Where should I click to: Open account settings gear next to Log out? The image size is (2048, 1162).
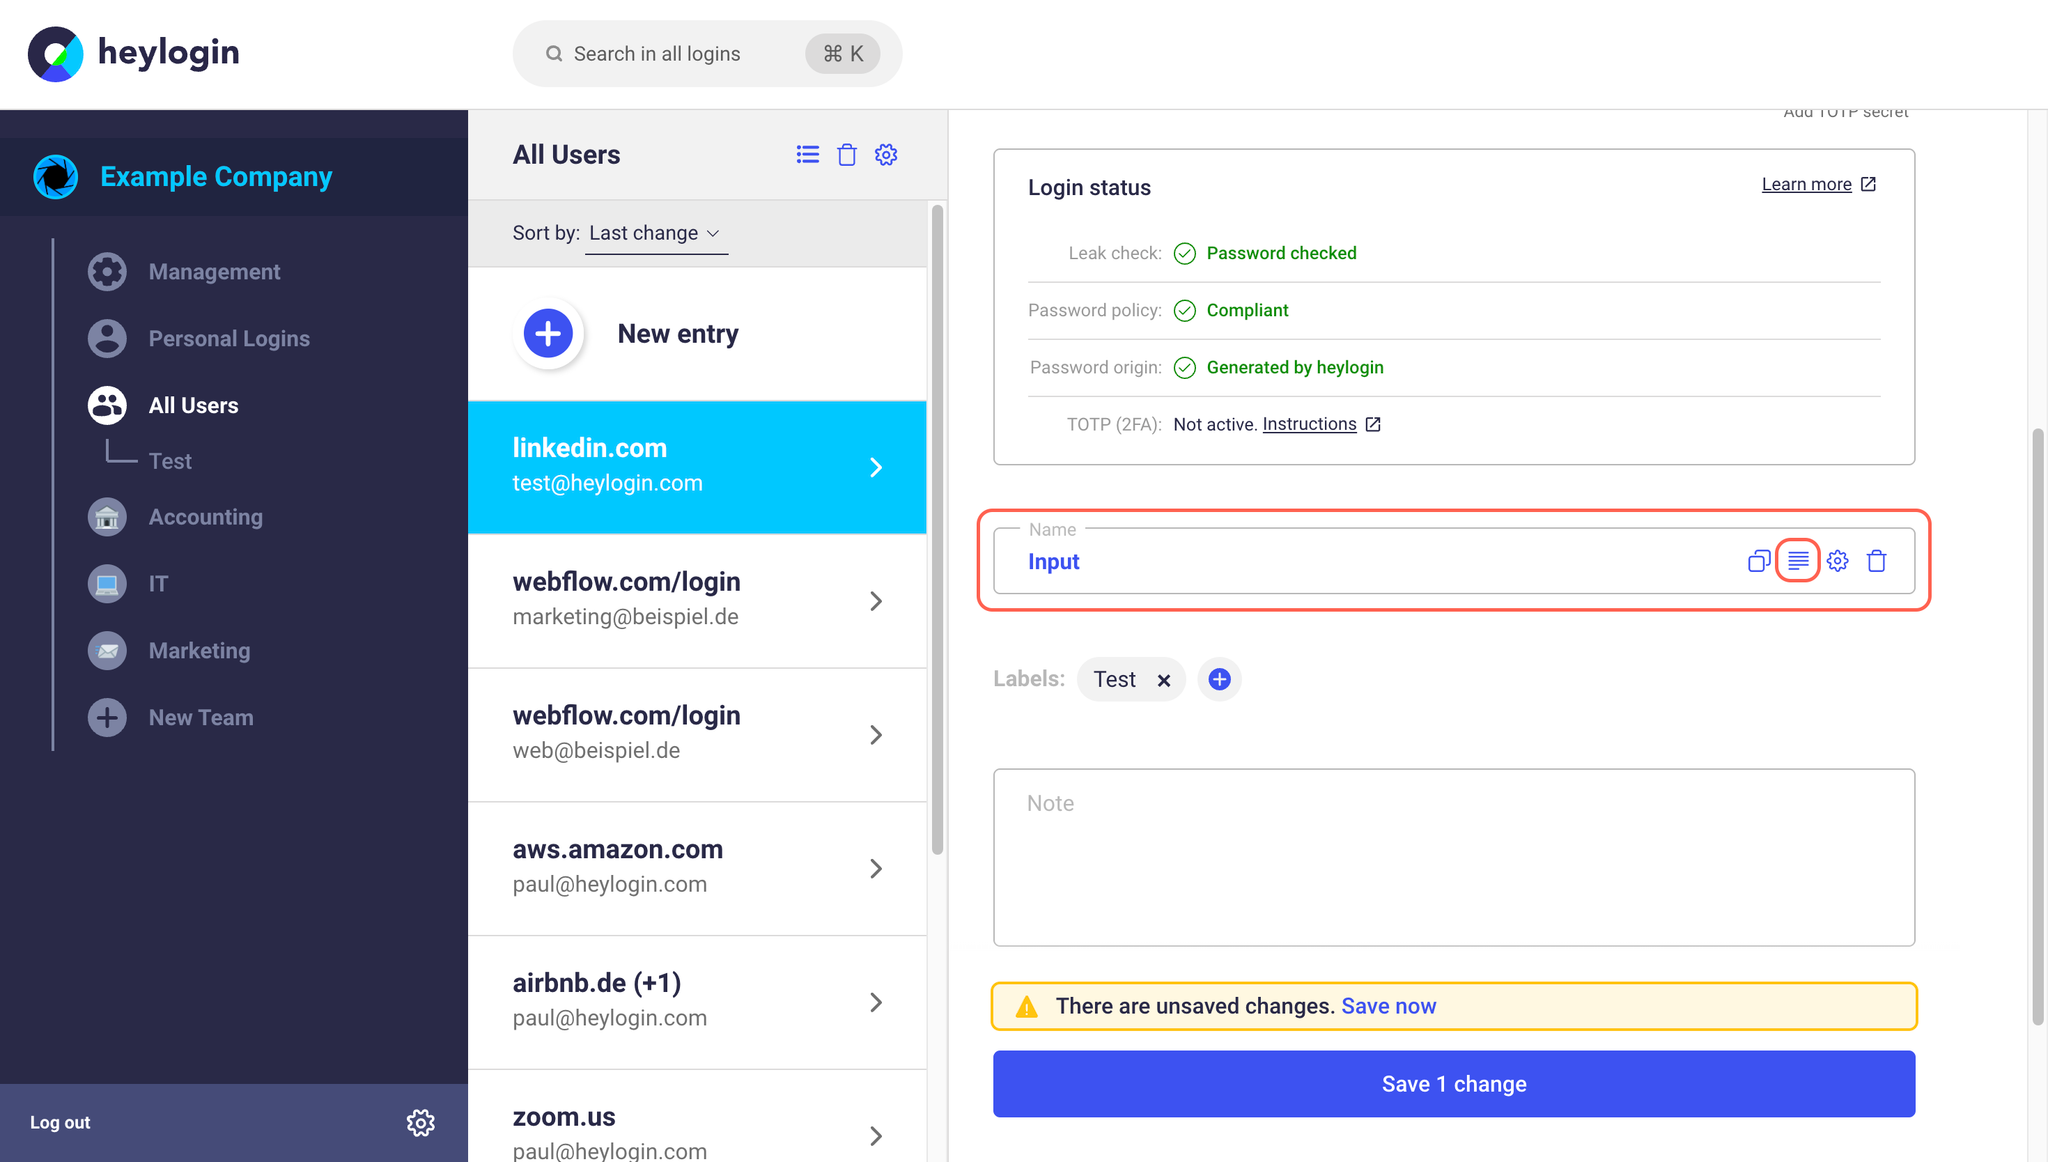click(421, 1122)
